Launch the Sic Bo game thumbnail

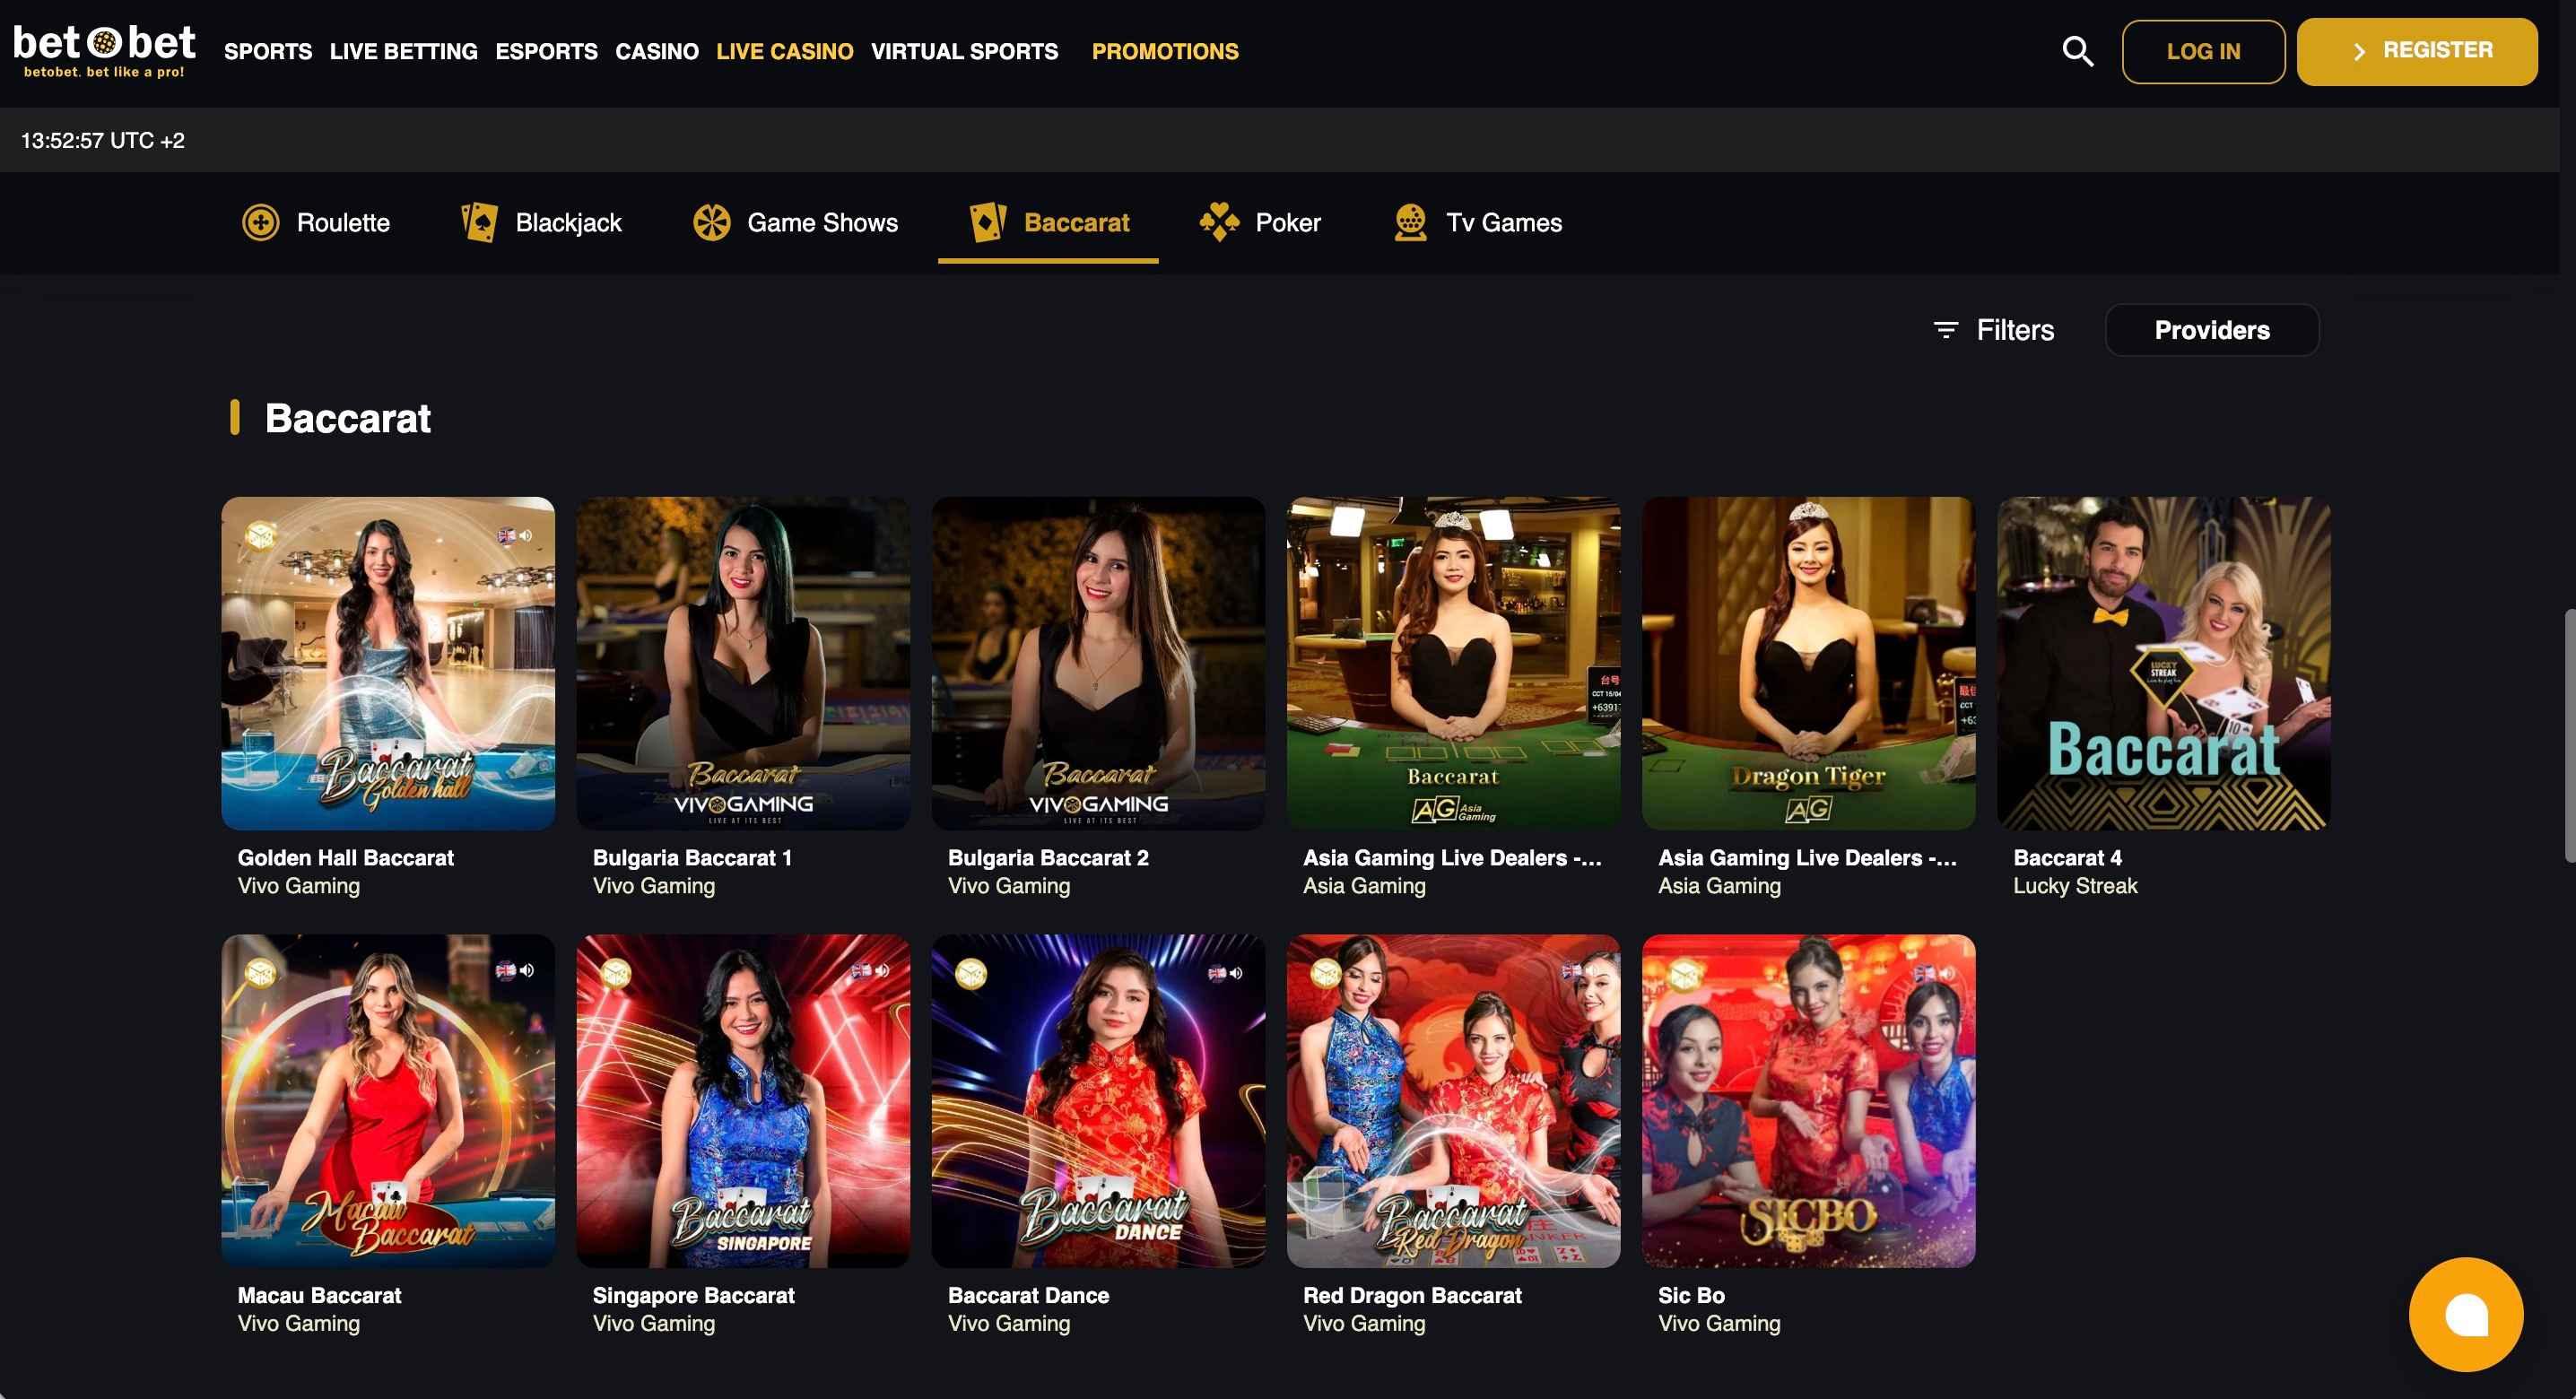[x=1808, y=1101]
